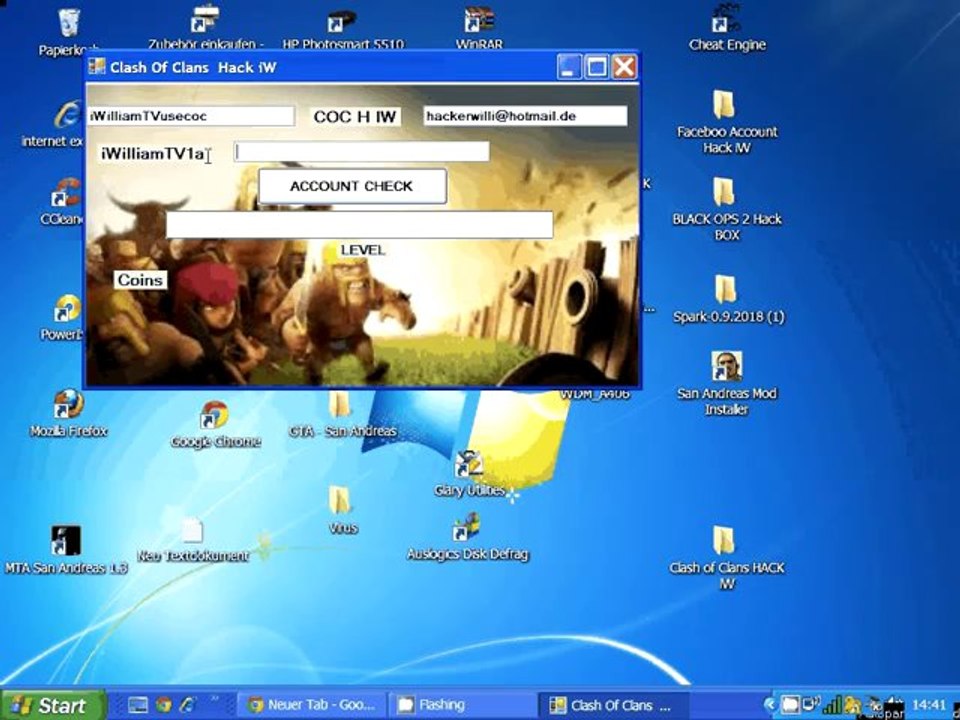This screenshot has height=720, width=960.
Task: Minimize the Clash Of Clans Hack iW window
Action: point(569,67)
